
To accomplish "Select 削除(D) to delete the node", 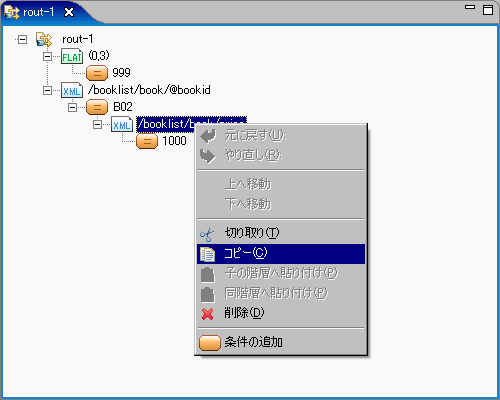I will point(281,313).
